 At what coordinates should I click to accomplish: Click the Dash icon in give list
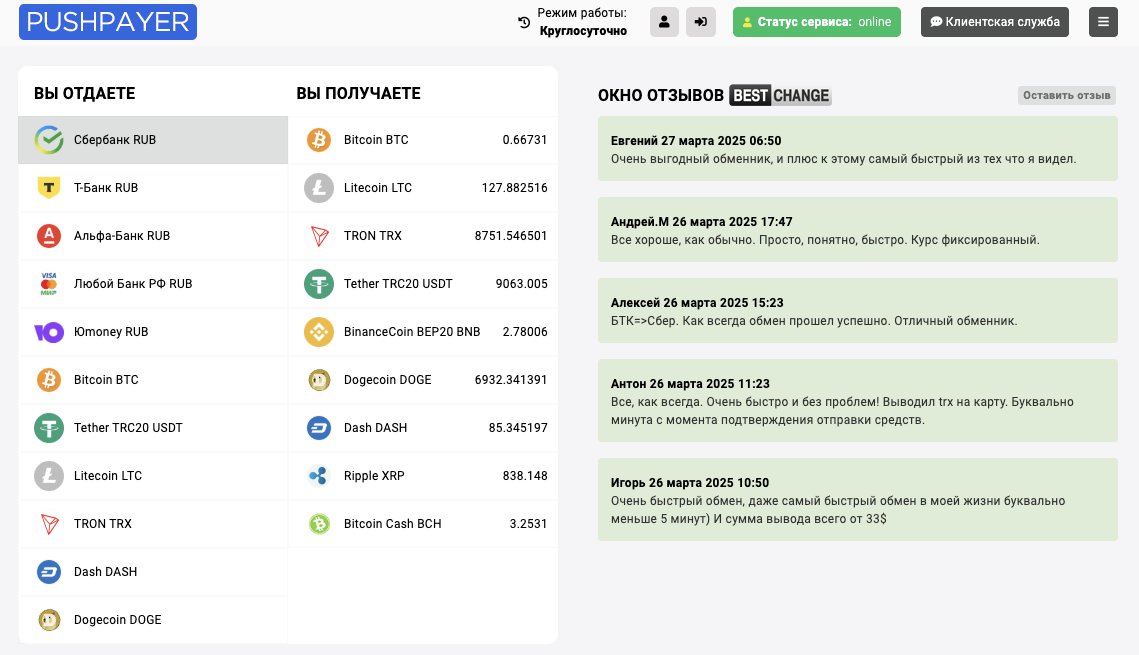[x=49, y=571]
